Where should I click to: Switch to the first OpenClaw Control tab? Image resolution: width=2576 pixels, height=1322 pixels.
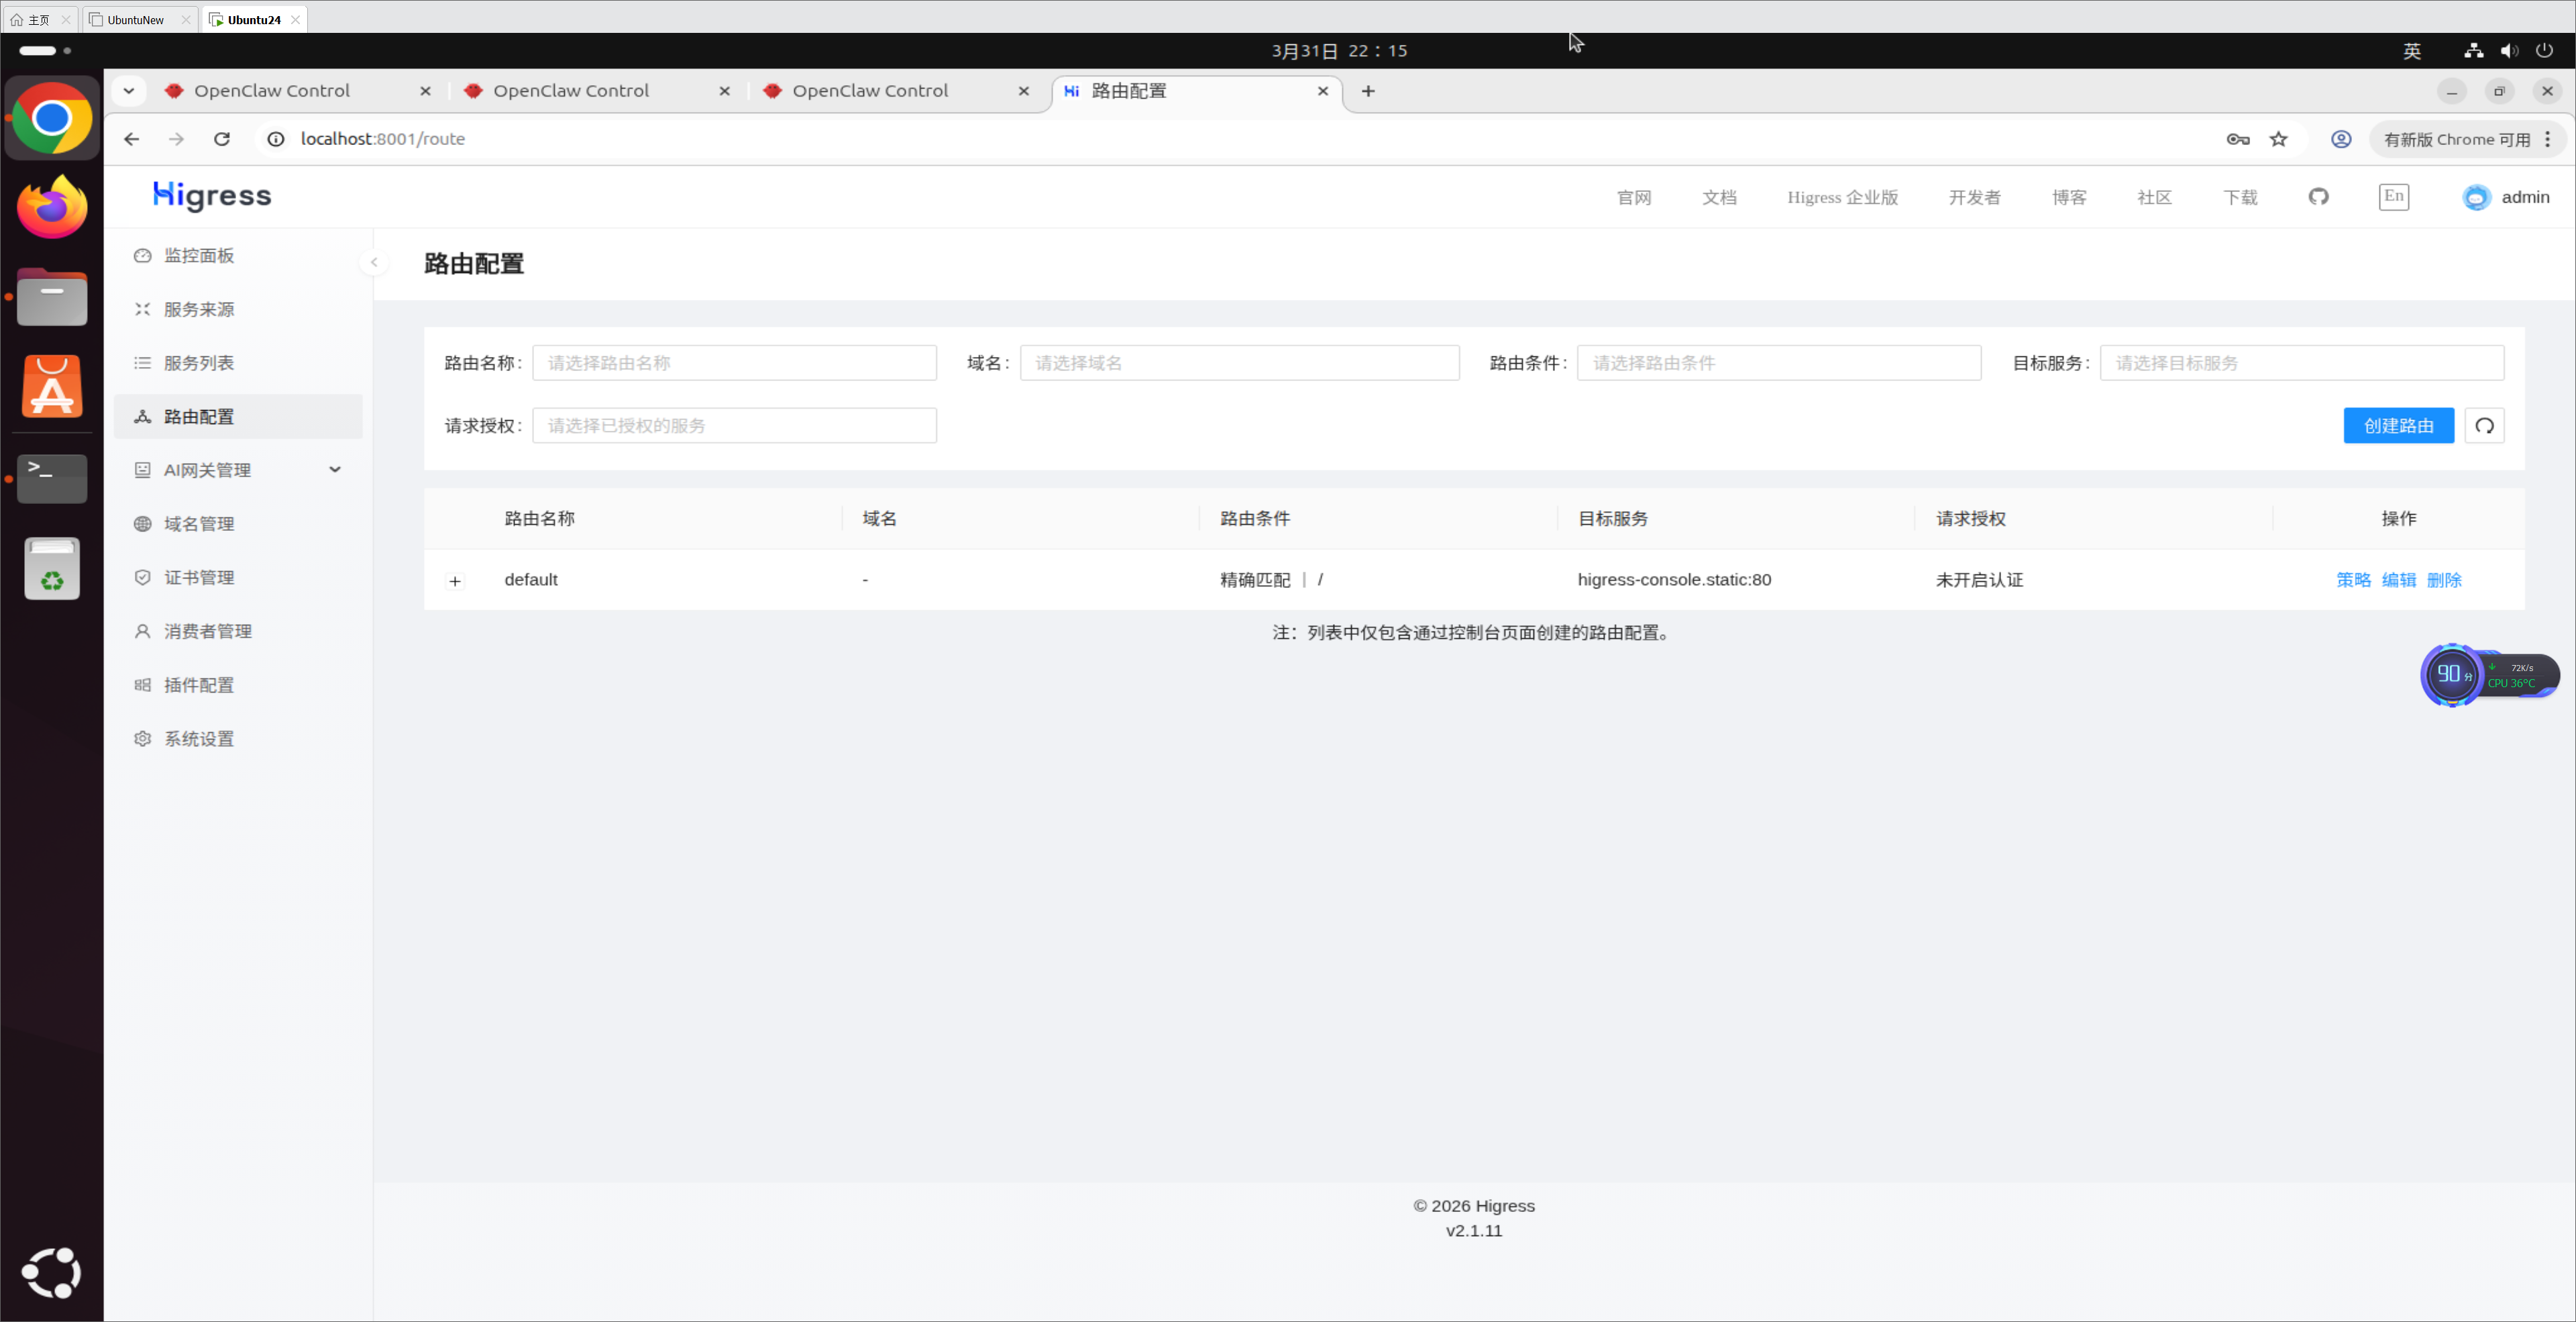coord(272,91)
